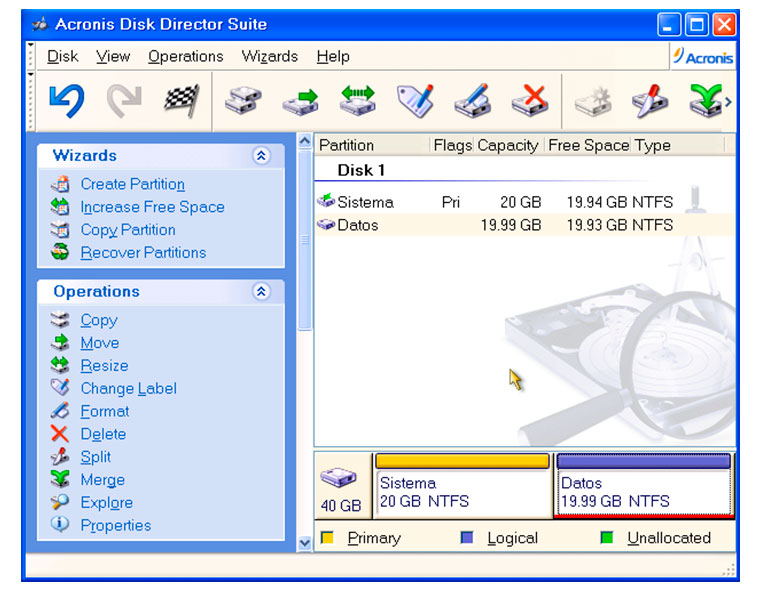
Task: Click the sidebar Merge operation icon
Action: (x=61, y=480)
